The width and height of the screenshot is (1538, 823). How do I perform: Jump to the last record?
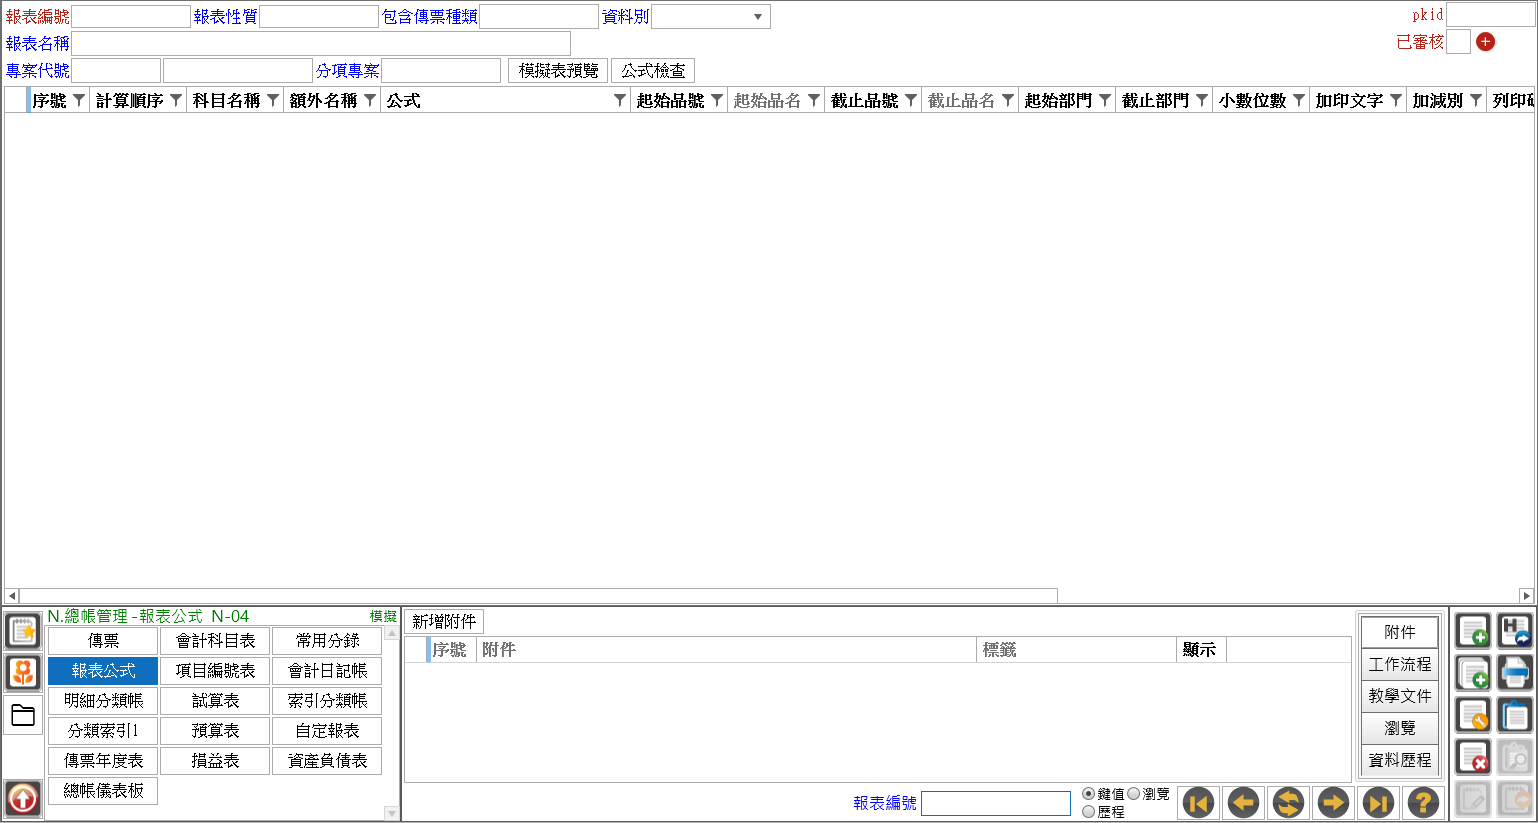tap(1378, 802)
